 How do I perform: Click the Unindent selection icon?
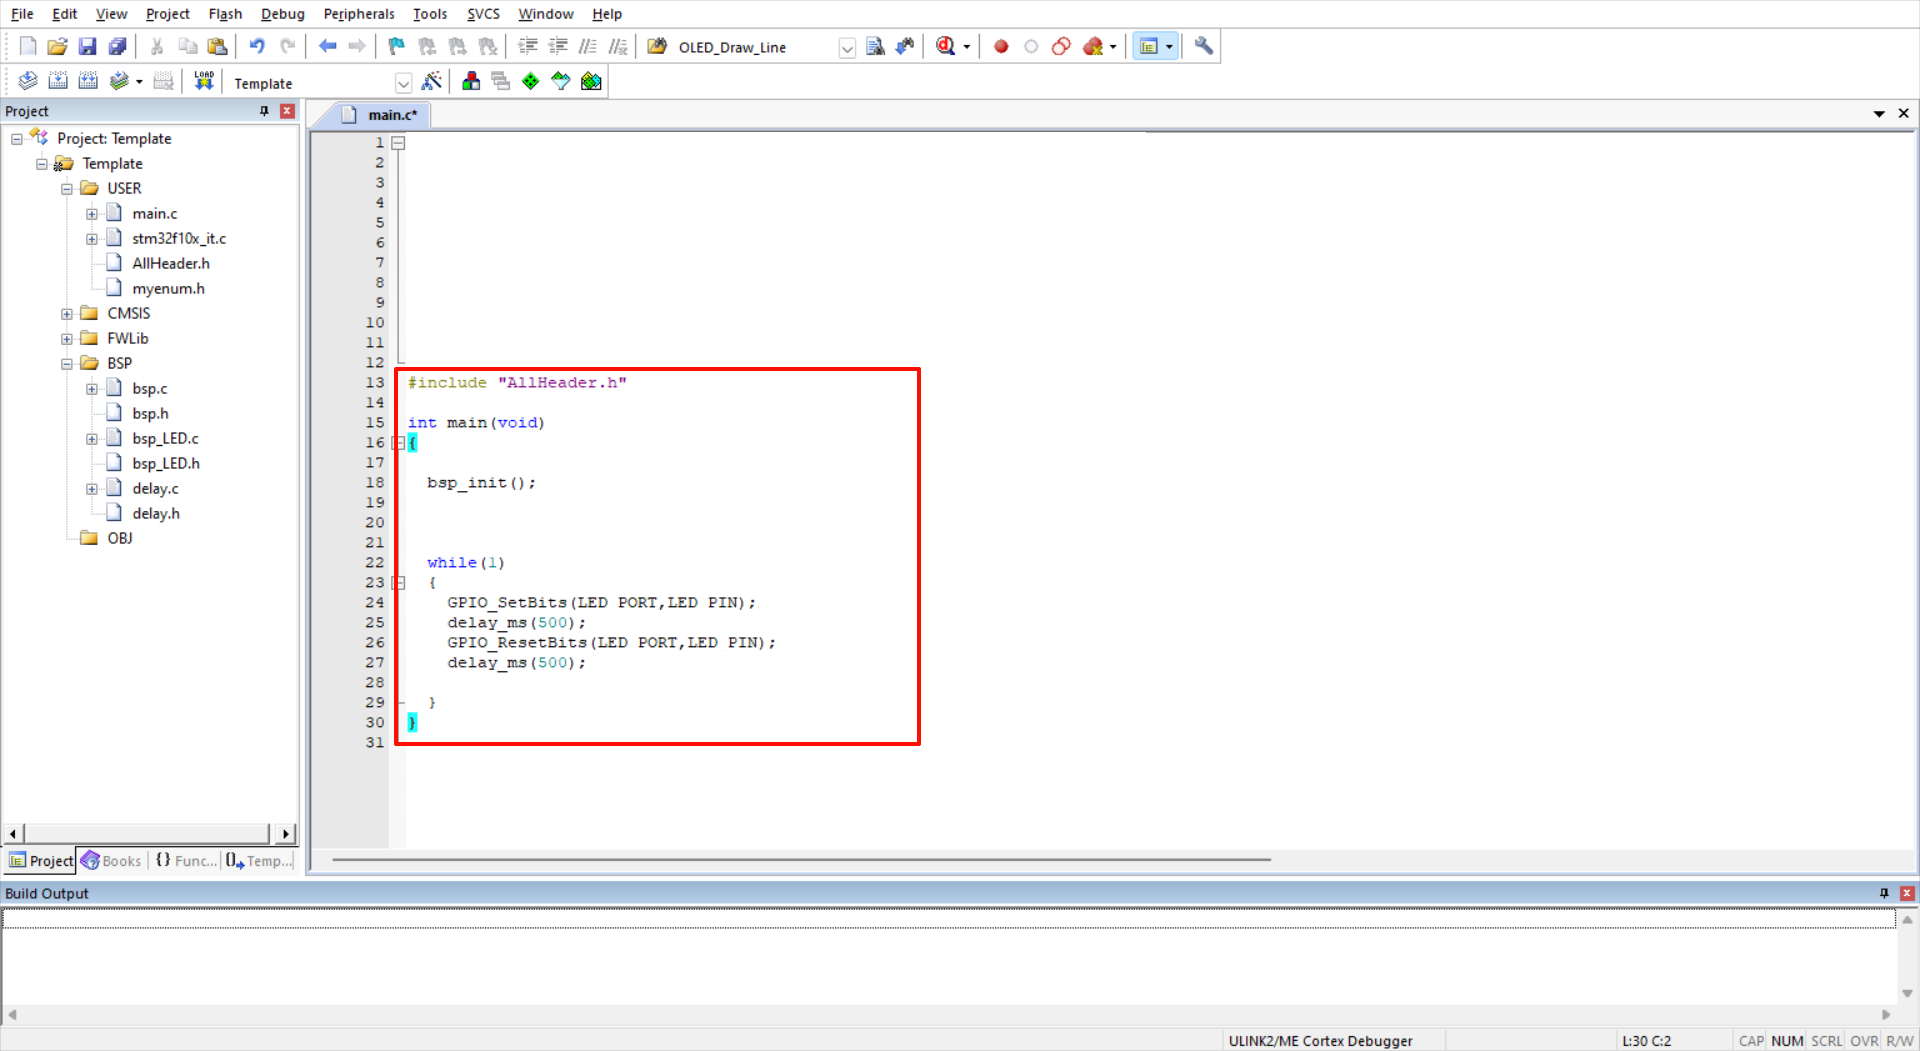pyautogui.click(x=558, y=46)
